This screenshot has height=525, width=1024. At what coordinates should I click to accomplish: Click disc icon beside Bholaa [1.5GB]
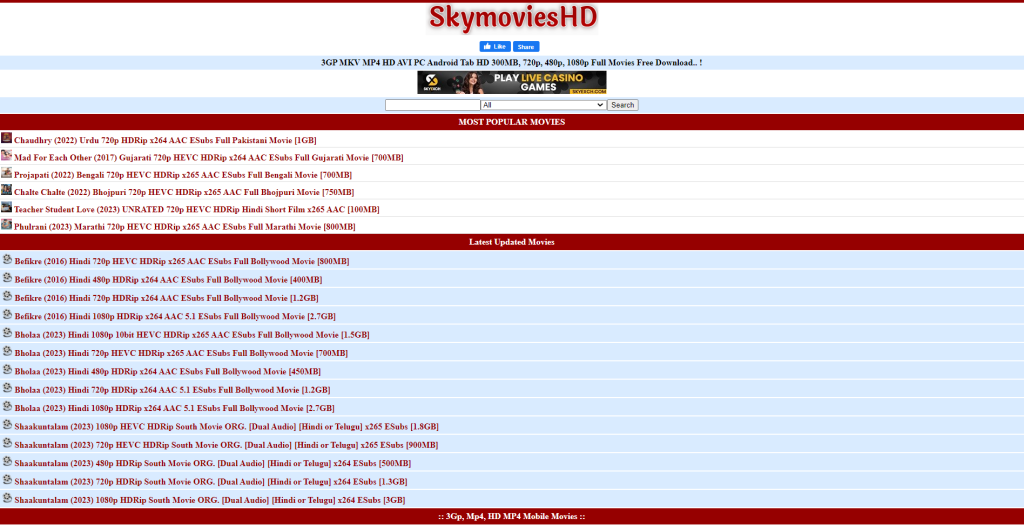coord(7,332)
